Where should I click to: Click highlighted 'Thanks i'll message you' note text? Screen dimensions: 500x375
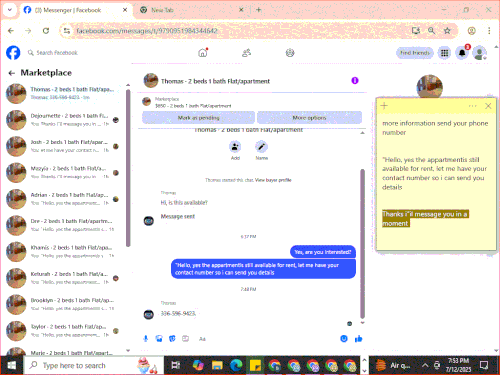pyautogui.click(x=426, y=219)
